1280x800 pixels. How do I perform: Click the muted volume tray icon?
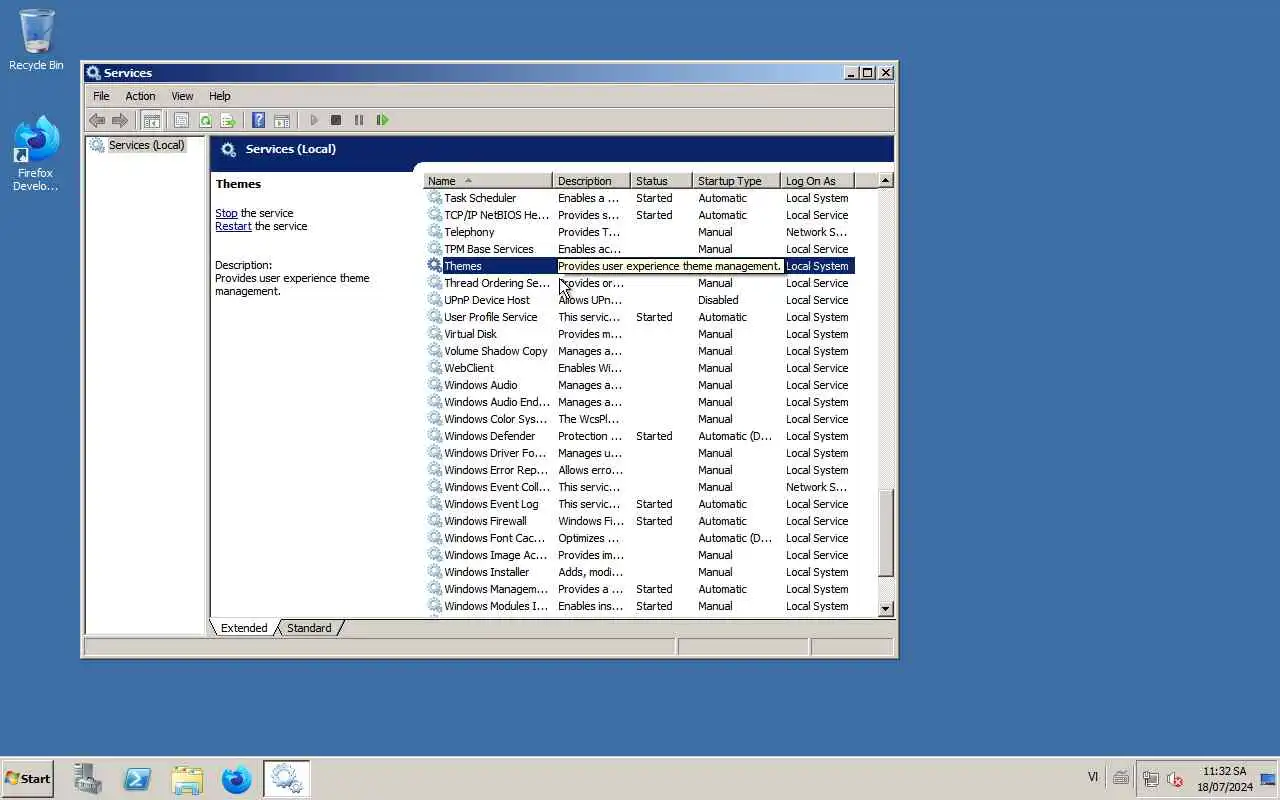[x=1175, y=779]
